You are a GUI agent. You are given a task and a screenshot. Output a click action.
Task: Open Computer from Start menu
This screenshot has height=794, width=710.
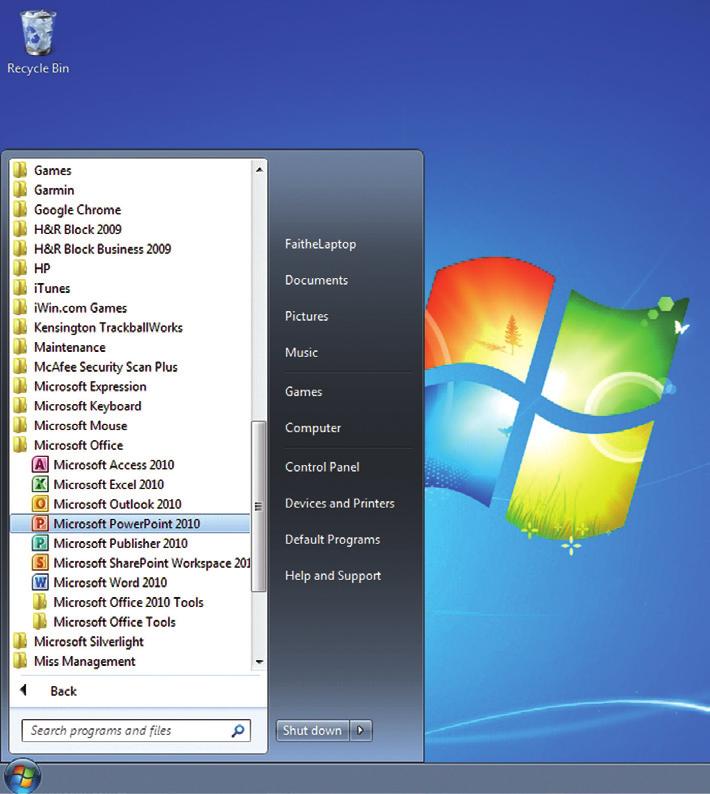[x=312, y=428]
